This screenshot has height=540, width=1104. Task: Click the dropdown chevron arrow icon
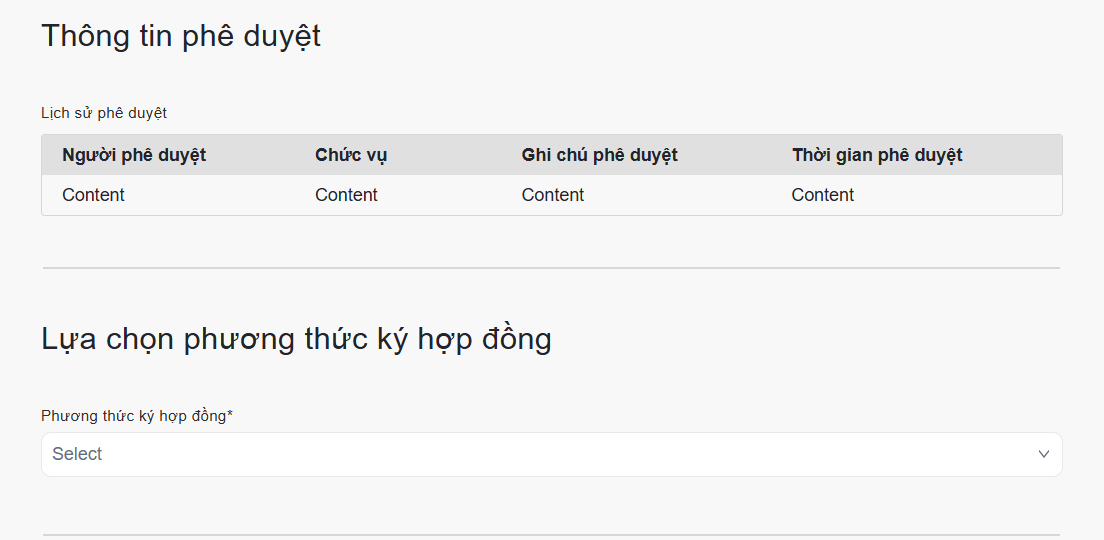[1043, 454]
